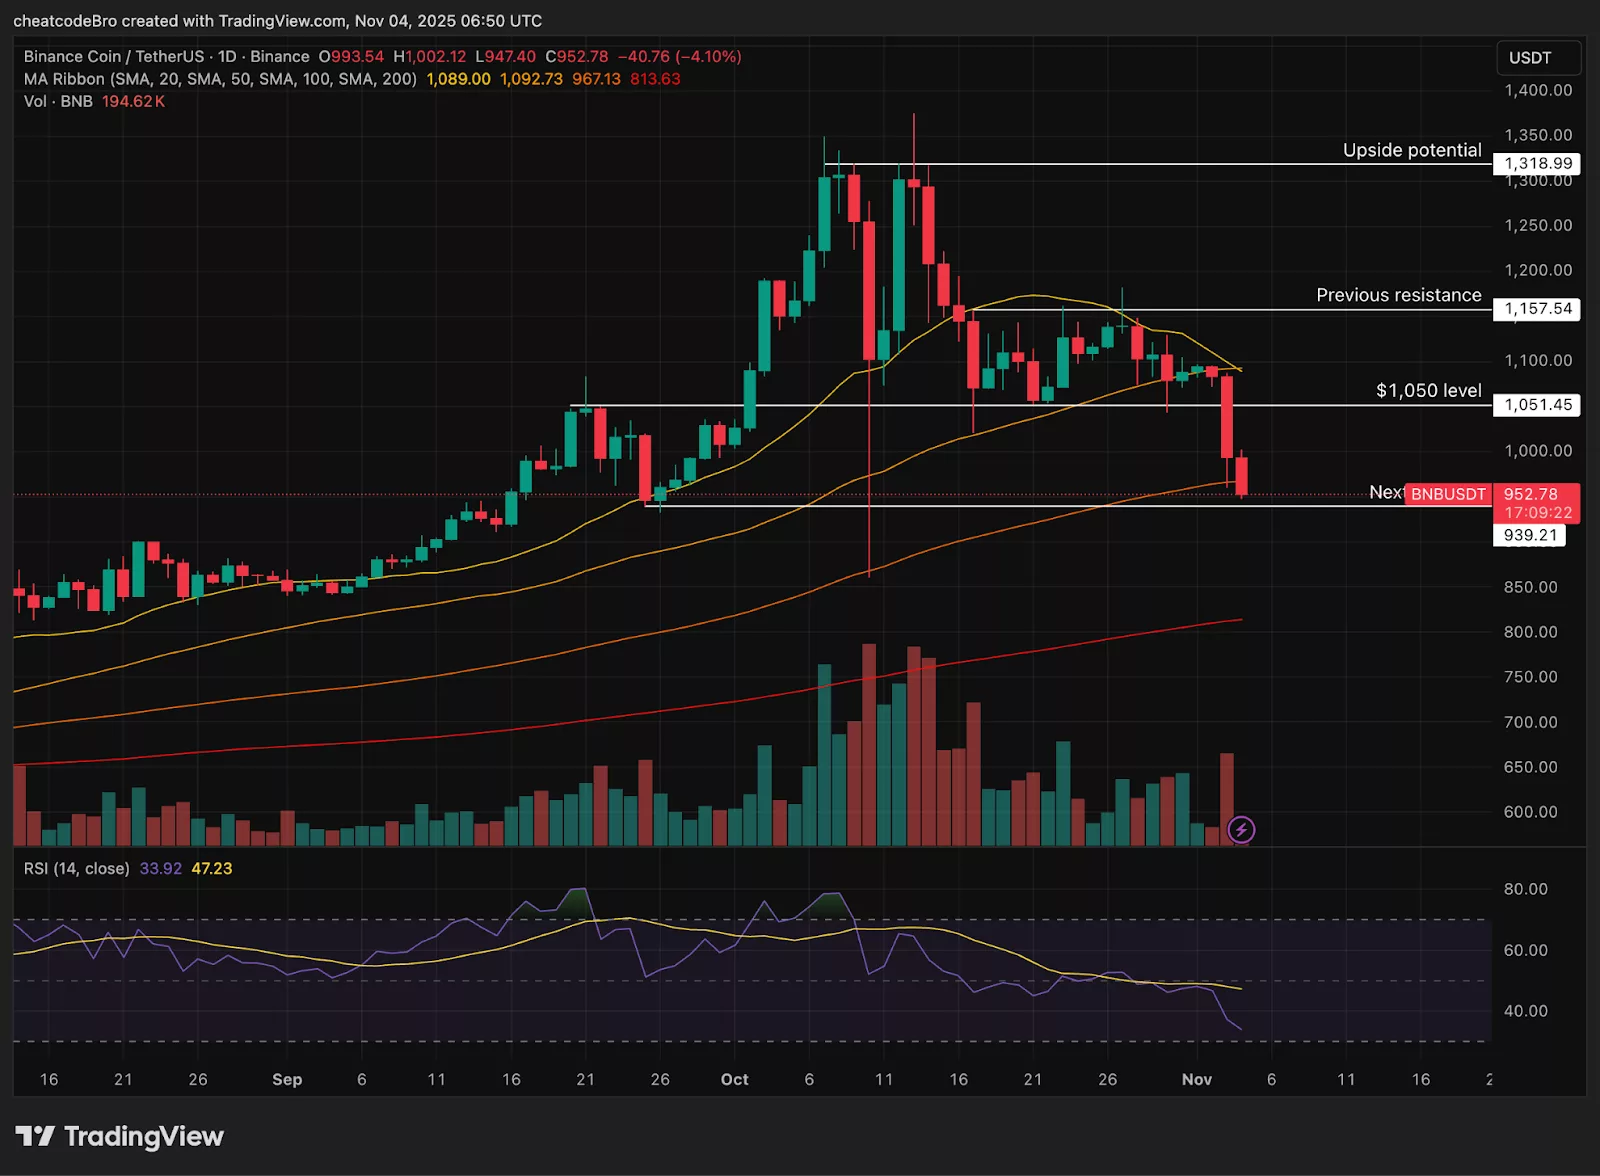
Task: Click the TradingView logo bottom left
Action: click(x=120, y=1136)
